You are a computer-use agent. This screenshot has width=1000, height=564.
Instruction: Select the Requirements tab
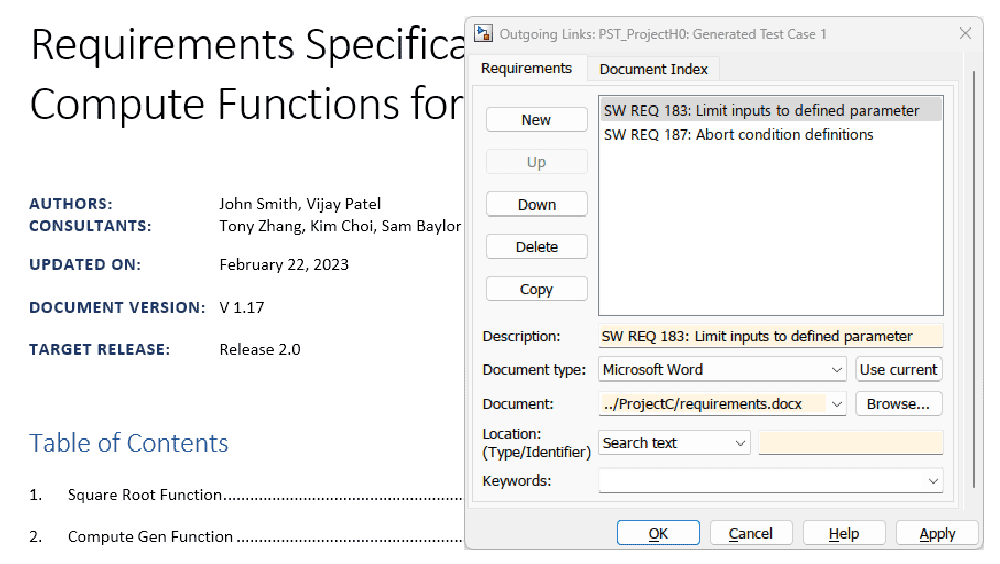click(x=526, y=68)
